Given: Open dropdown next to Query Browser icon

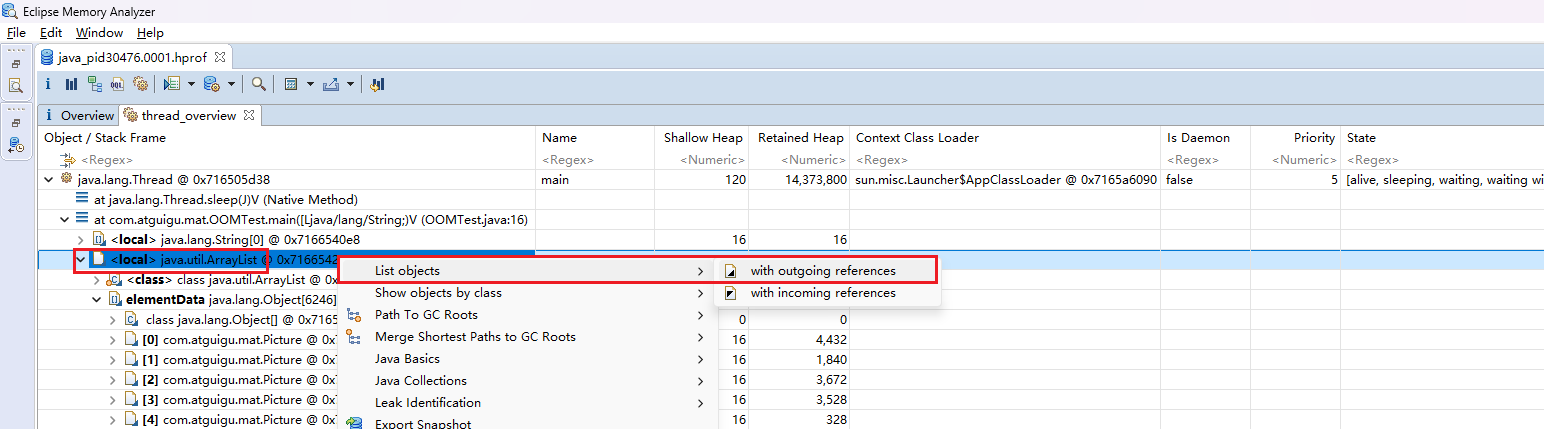Looking at the screenshot, I should coord(231,85).
